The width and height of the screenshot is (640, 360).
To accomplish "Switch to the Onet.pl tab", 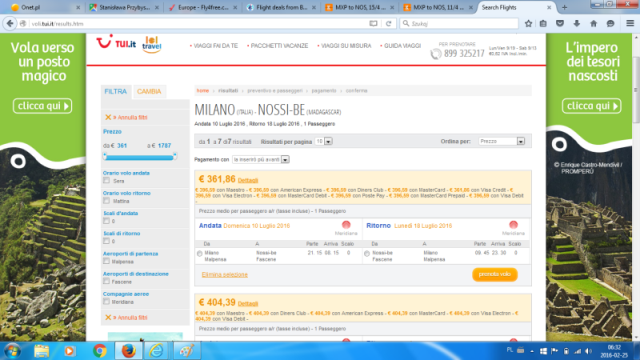I will pos(45,7).
